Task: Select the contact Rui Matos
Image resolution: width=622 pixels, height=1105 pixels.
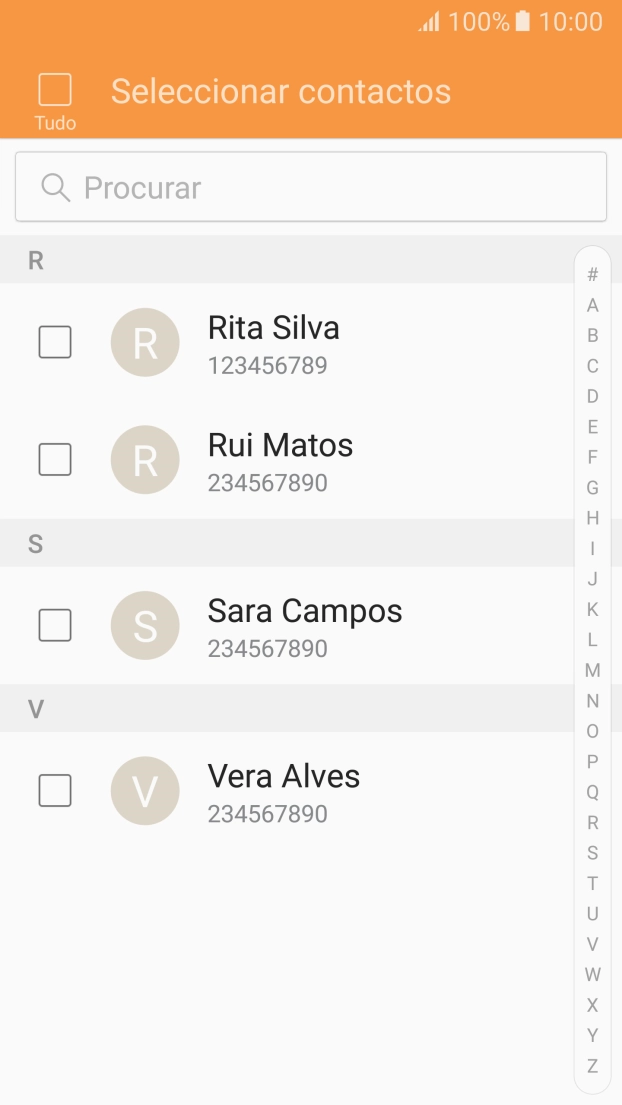Action: click(x=280, y=460)
